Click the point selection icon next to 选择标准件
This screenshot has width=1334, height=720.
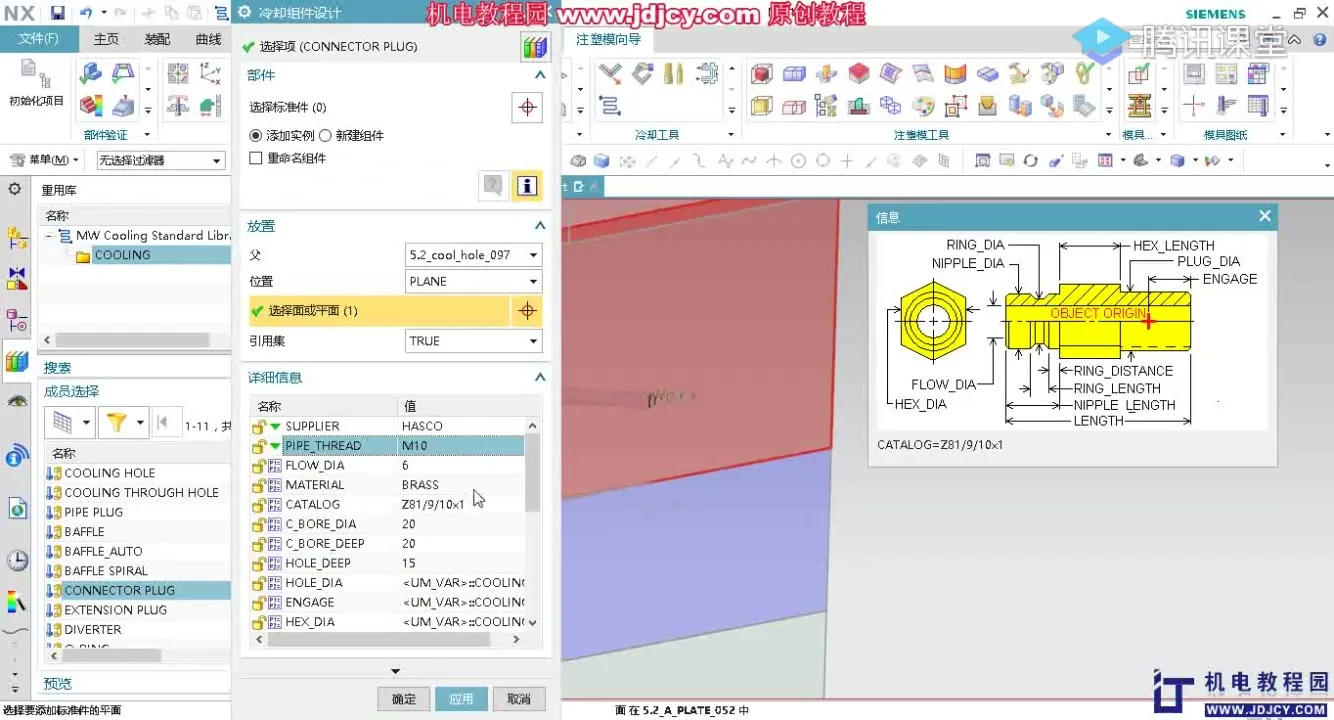tap(527, 108)
